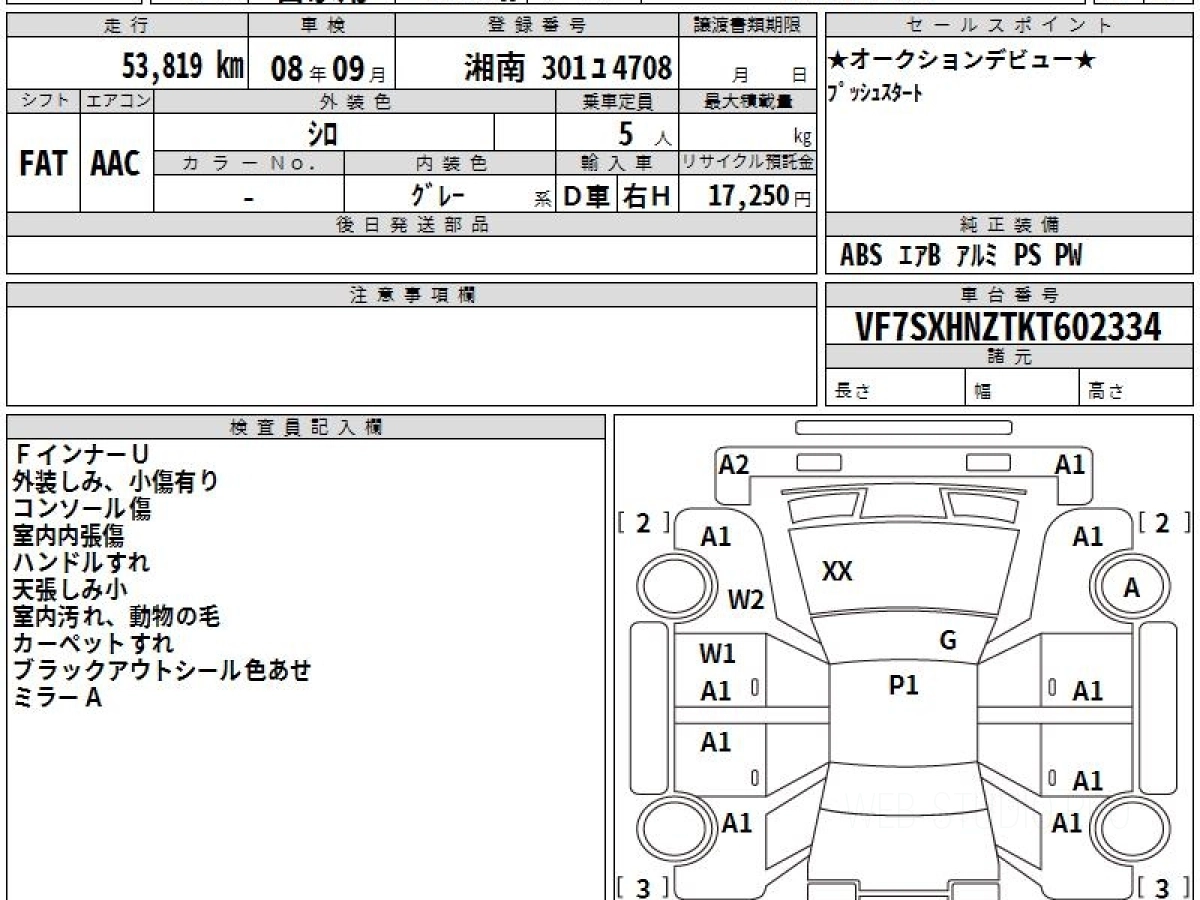Click the 右H steering position cell
This screenshot has width=1200, height=900.
(x=647, y=196)
